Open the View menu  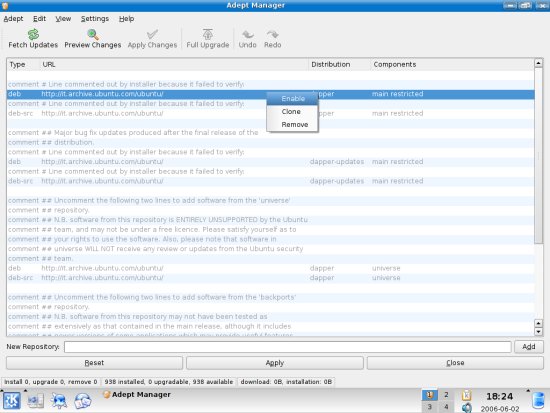click(63, 19)
